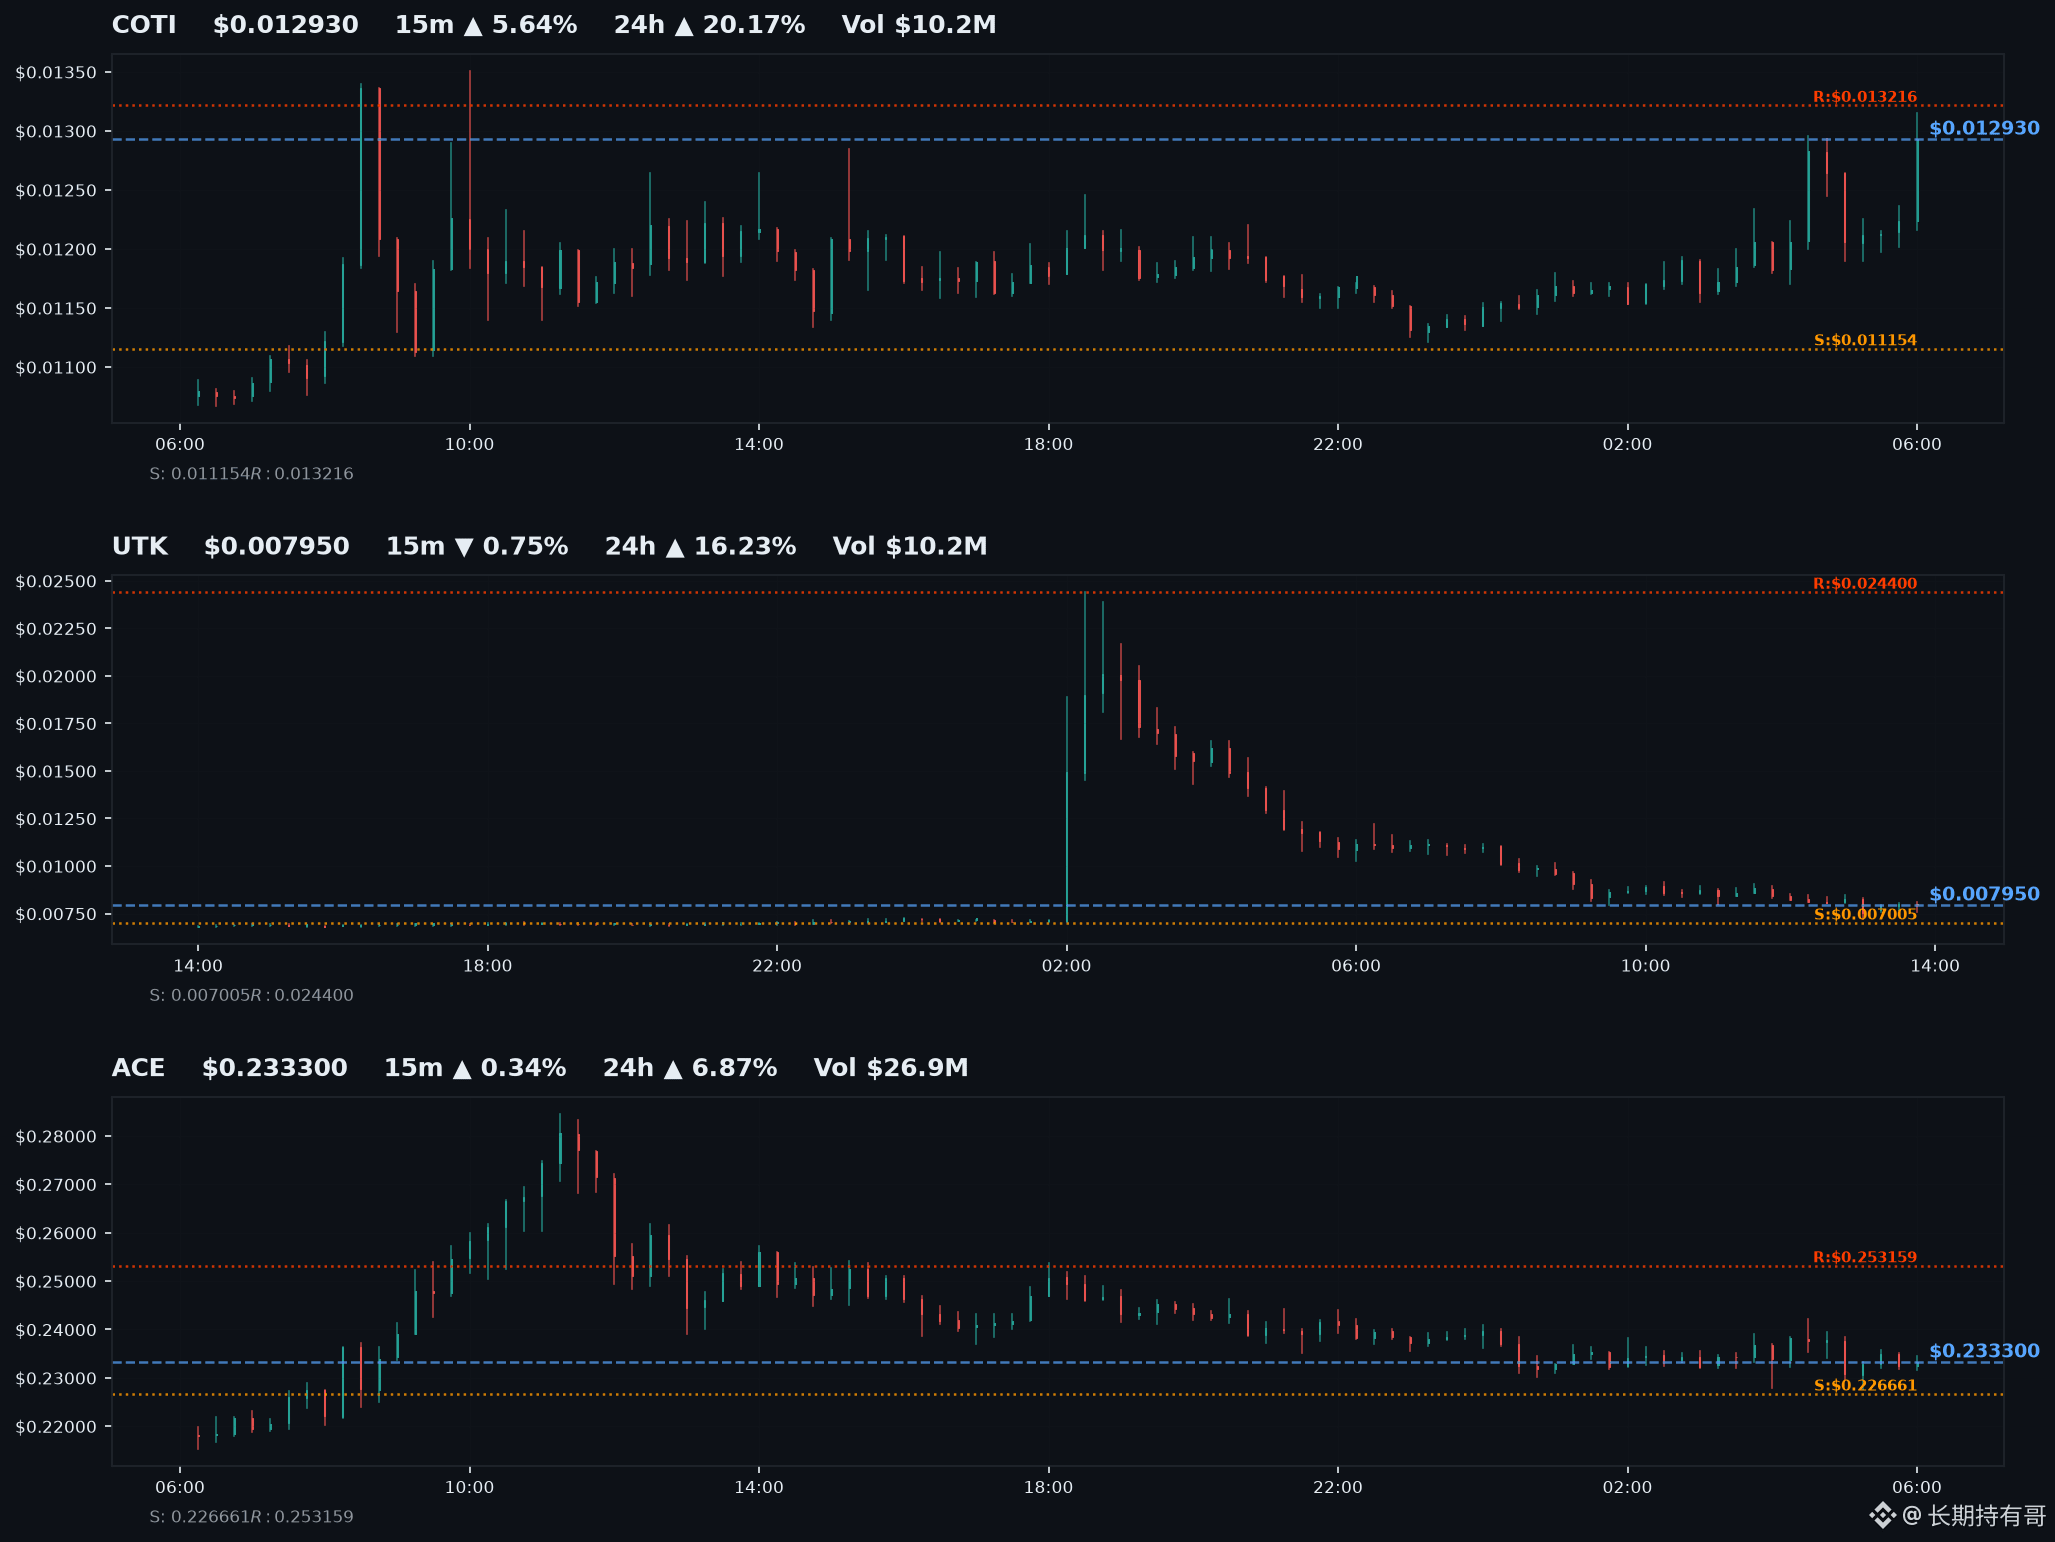
Task: Click $0.01350 on COTI price axis
Action: [x=56, y=73]
